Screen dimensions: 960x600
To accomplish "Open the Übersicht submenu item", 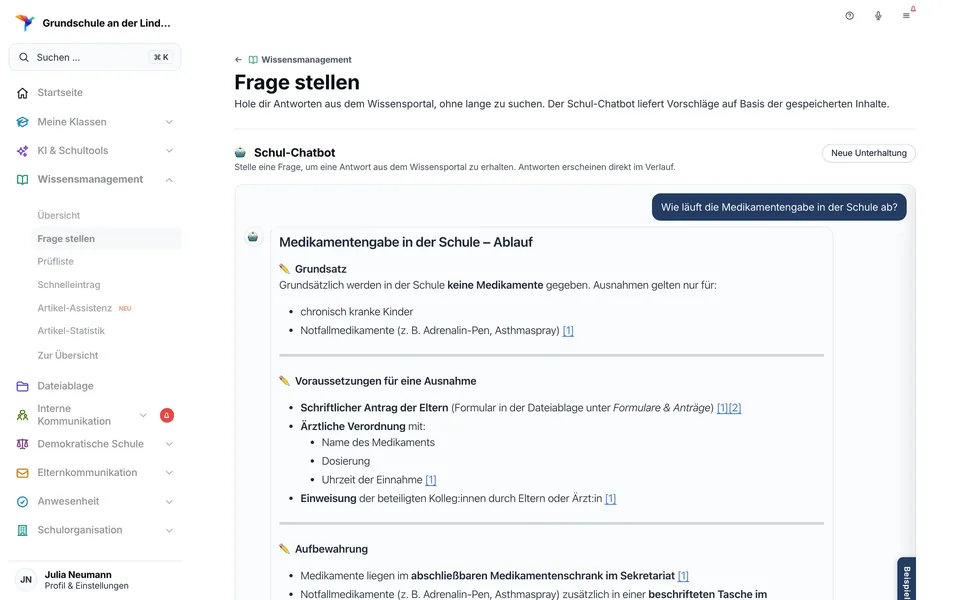I will (x=59, y=216).
